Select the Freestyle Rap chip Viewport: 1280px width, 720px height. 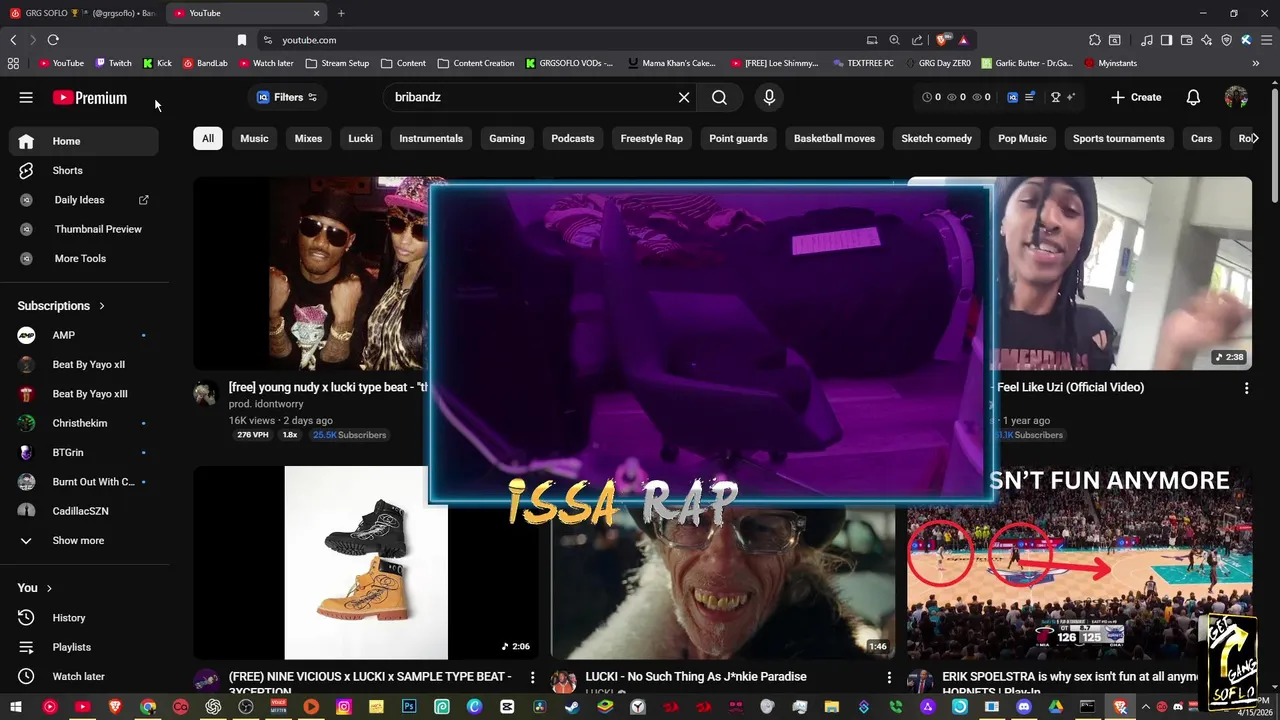coord(651,138)
